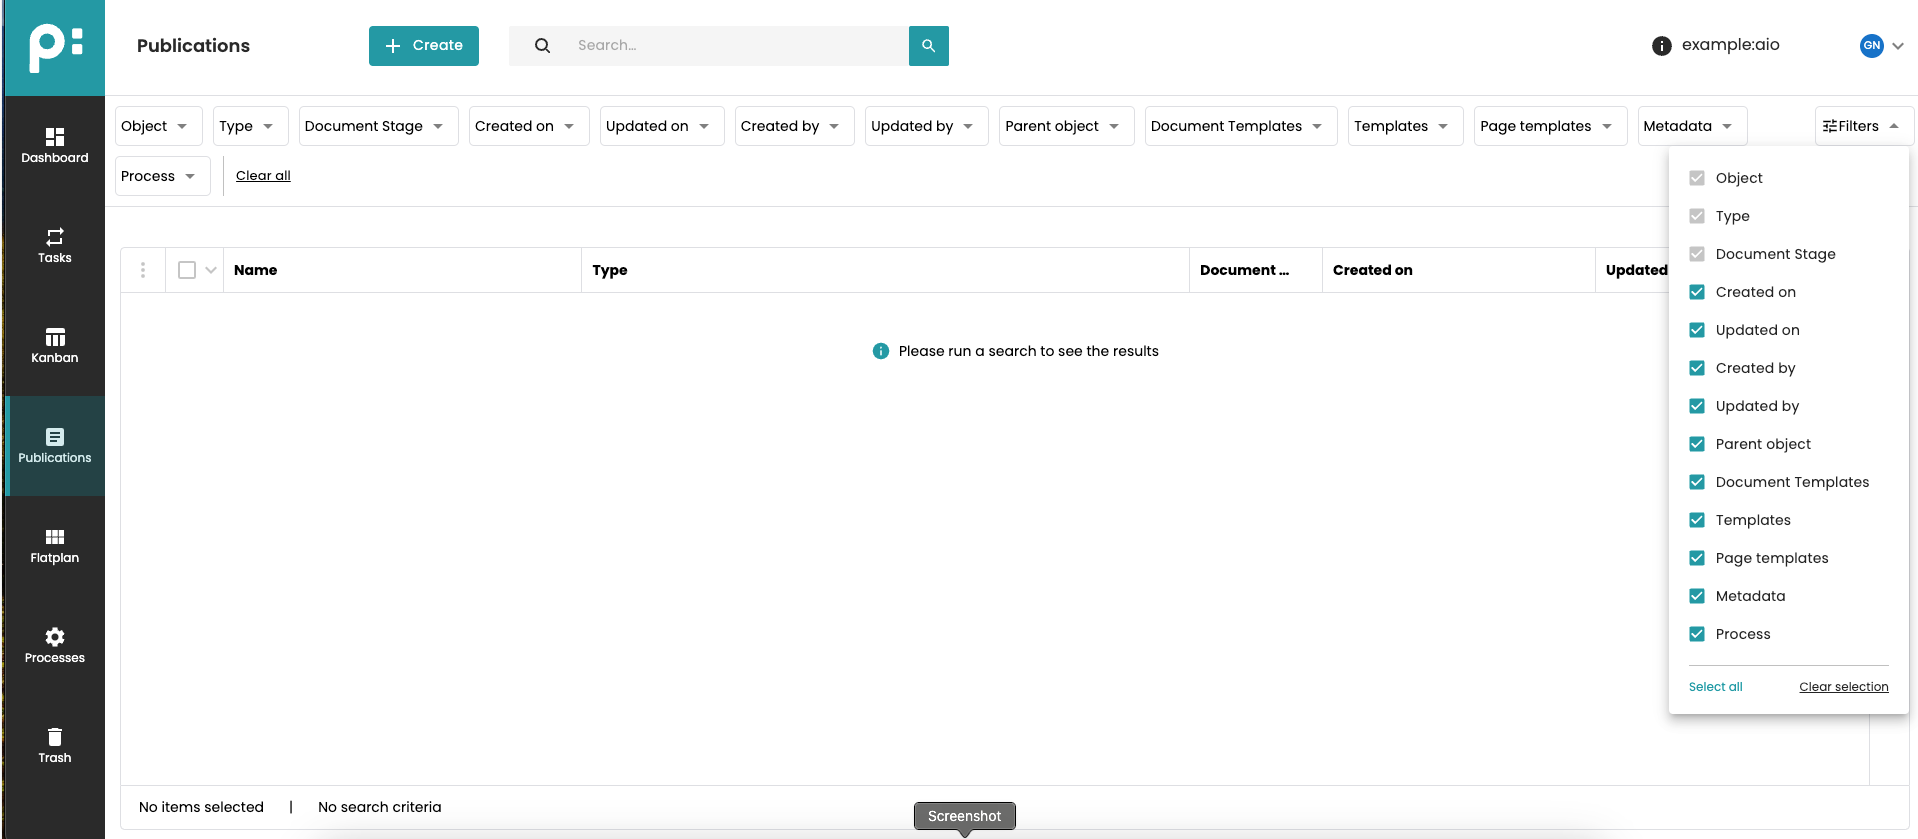
Task: Open the Flatplan grid view
Action: point(54,545)
